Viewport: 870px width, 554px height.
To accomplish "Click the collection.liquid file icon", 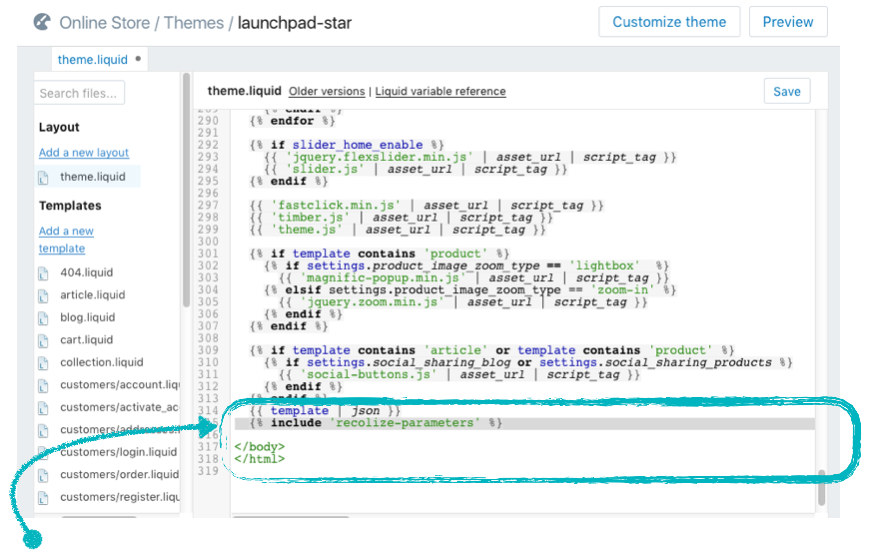I will [x=43, y=363].
